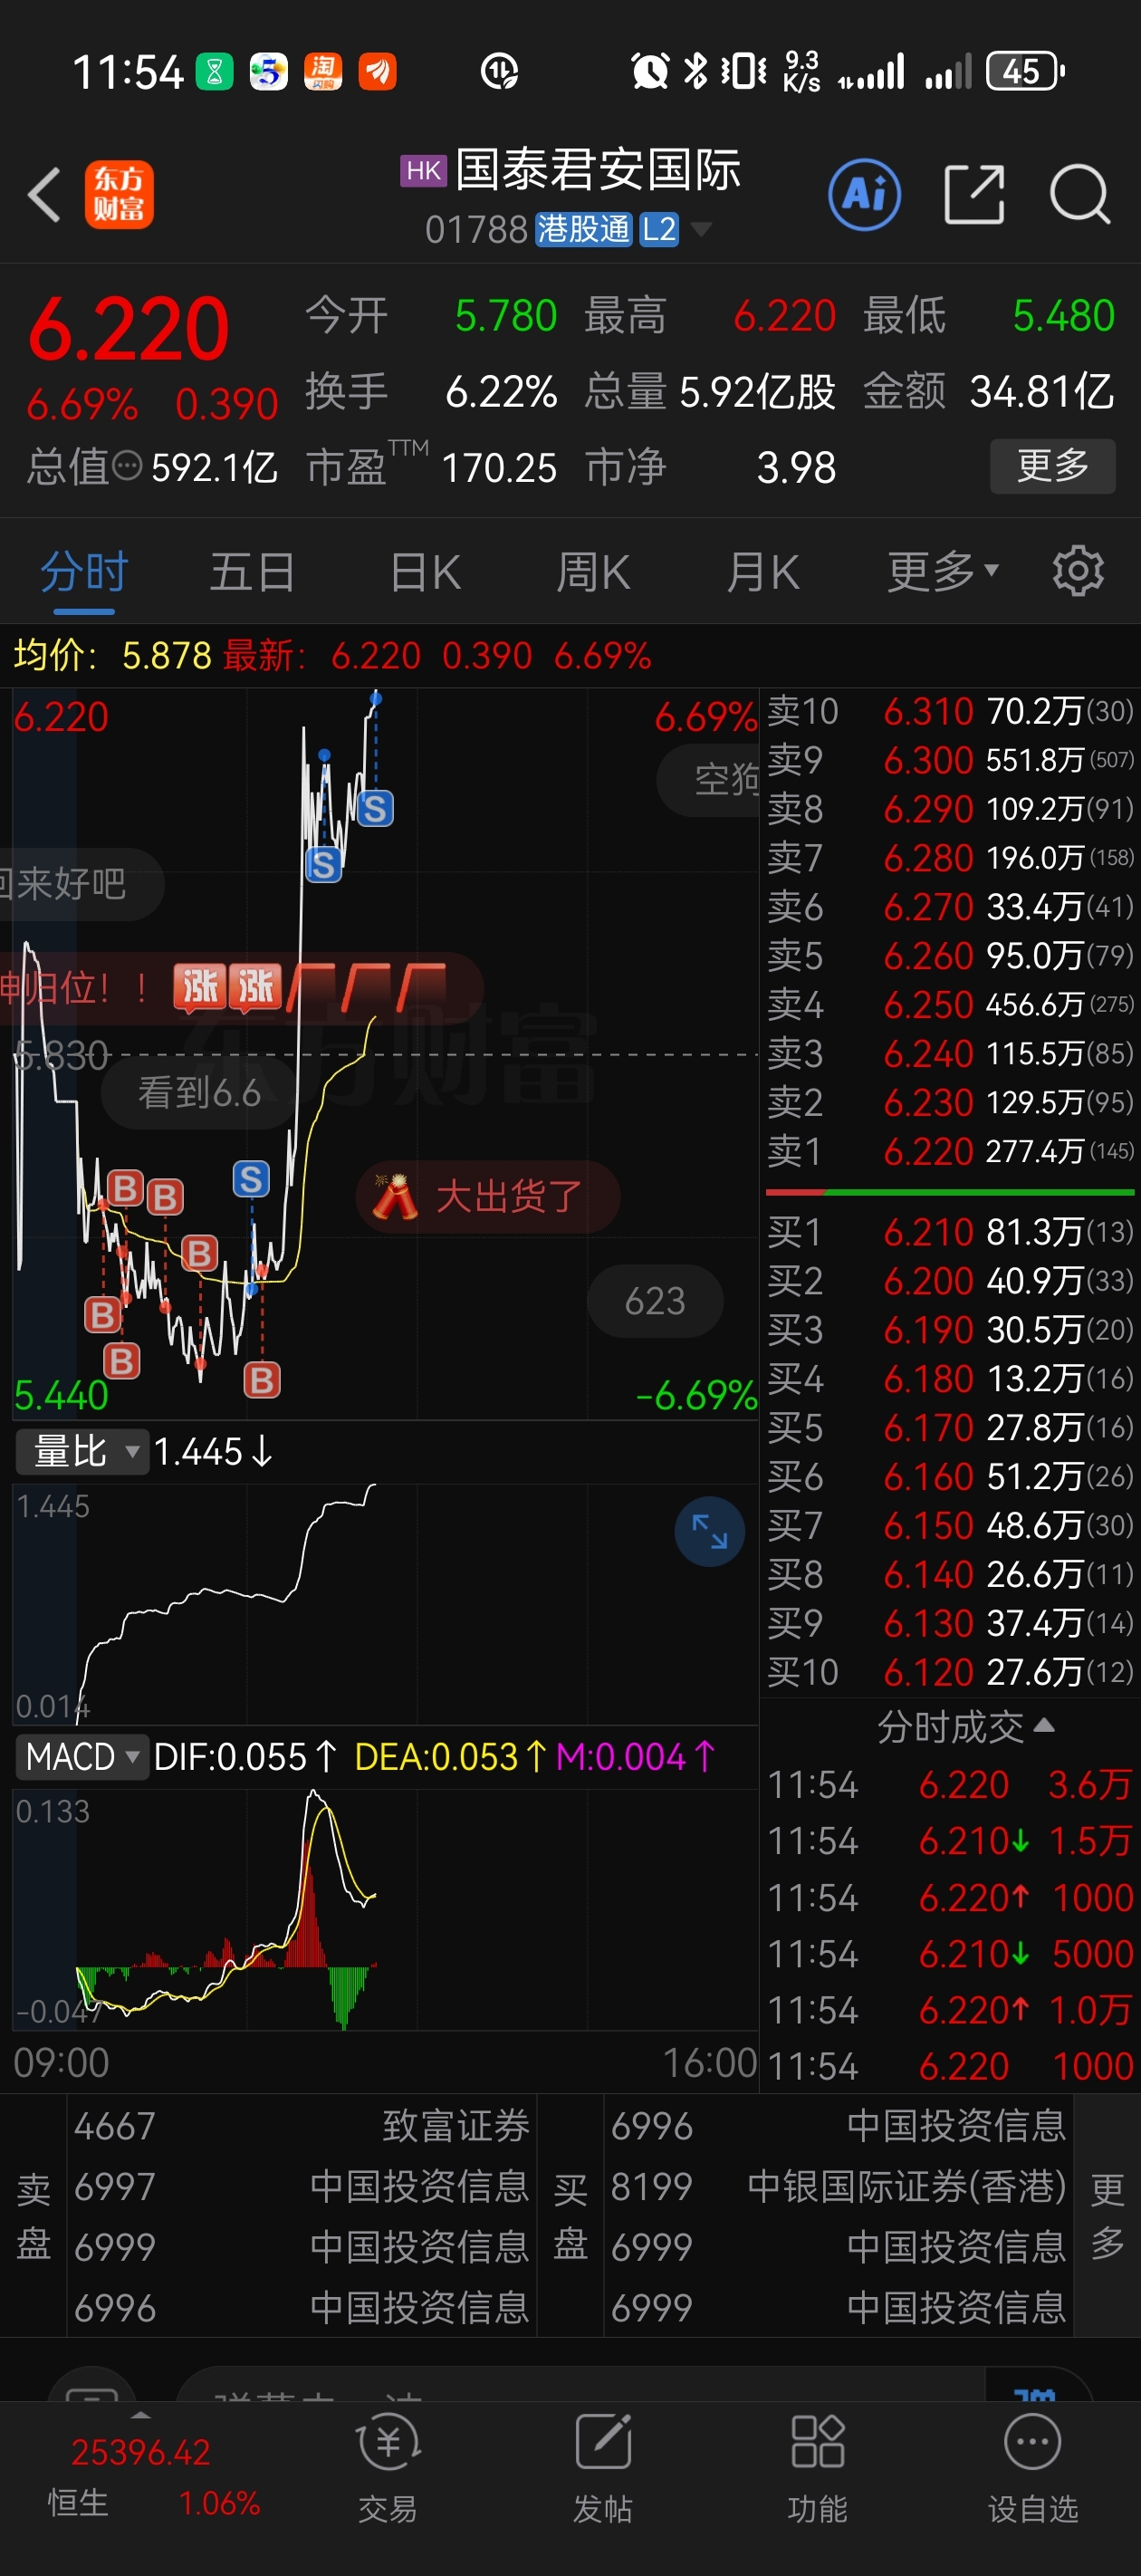Viewport: 1141px width, 2576px height.
Task: Tap 卖1 price 6.220 row
Action: [x=950, y=1151]
